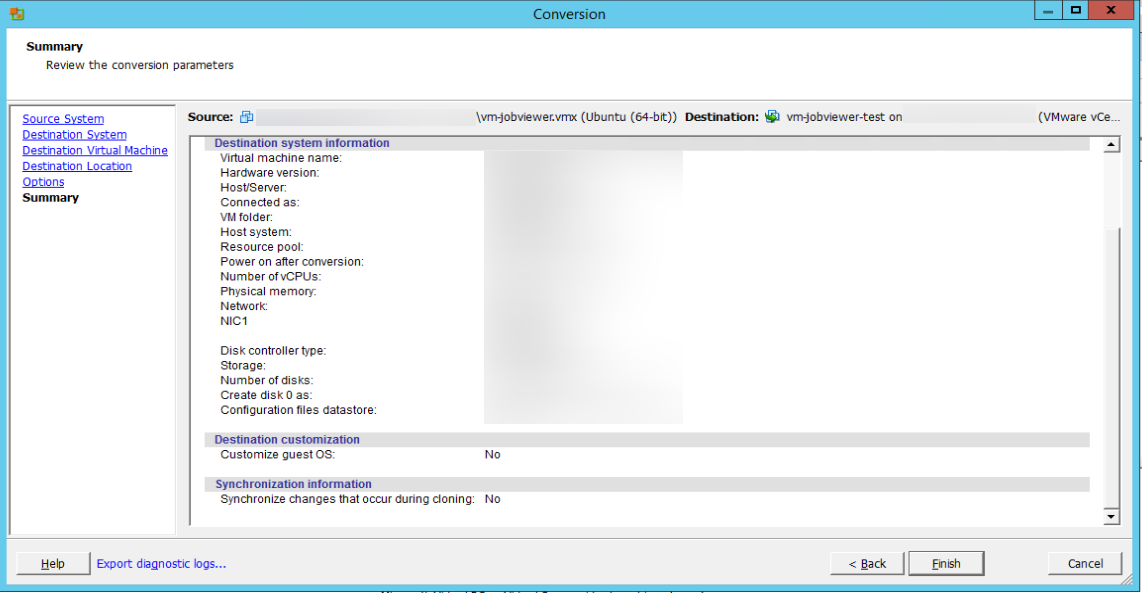1142x593 pixels.
Task: Select the Create disk 0 as row
Action: pyautogui.click(x=266, y=395)
